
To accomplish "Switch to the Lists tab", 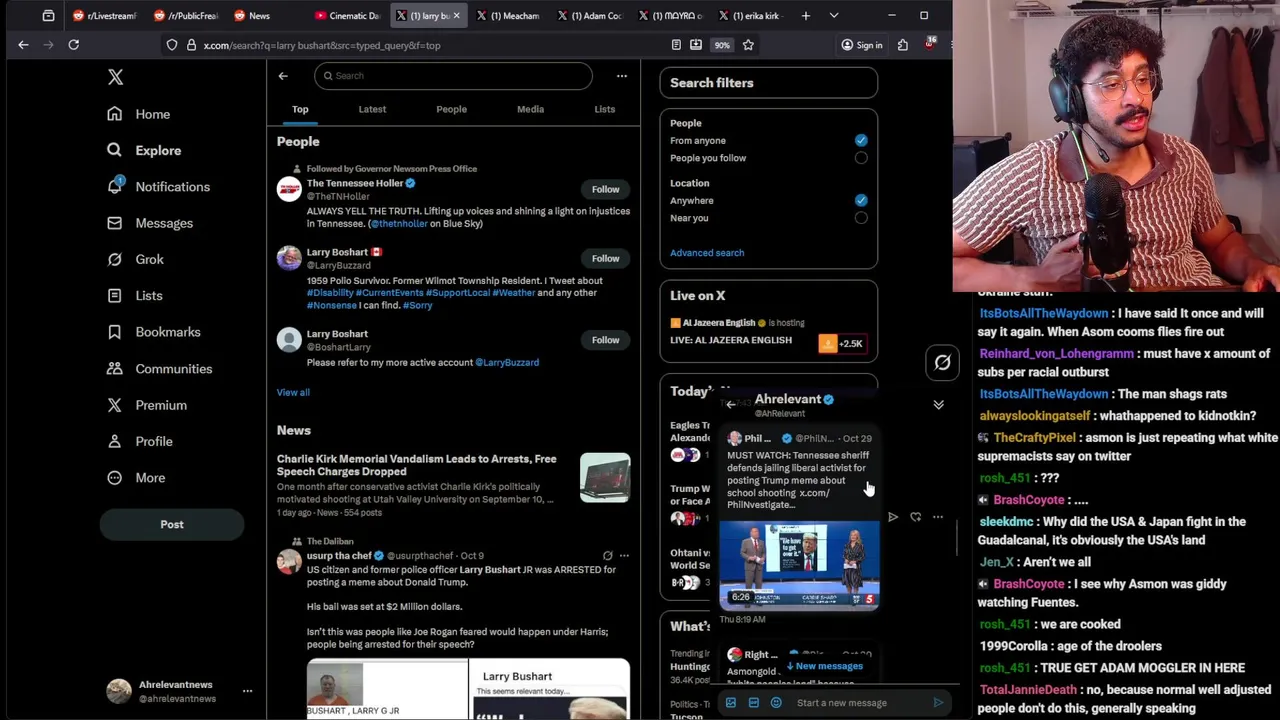I will pyautogui.click(x=604, y=109).
